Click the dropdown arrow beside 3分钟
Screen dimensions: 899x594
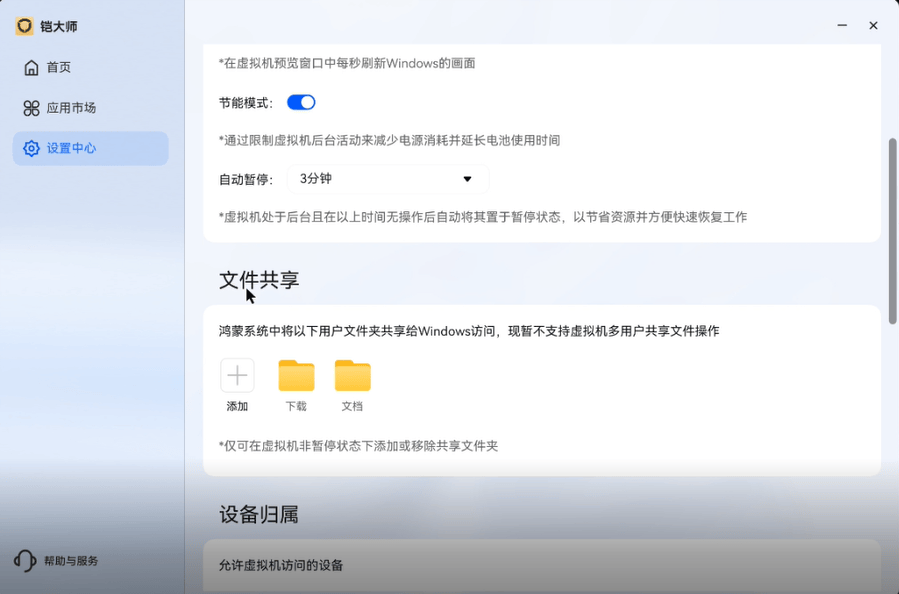[467, 179]
